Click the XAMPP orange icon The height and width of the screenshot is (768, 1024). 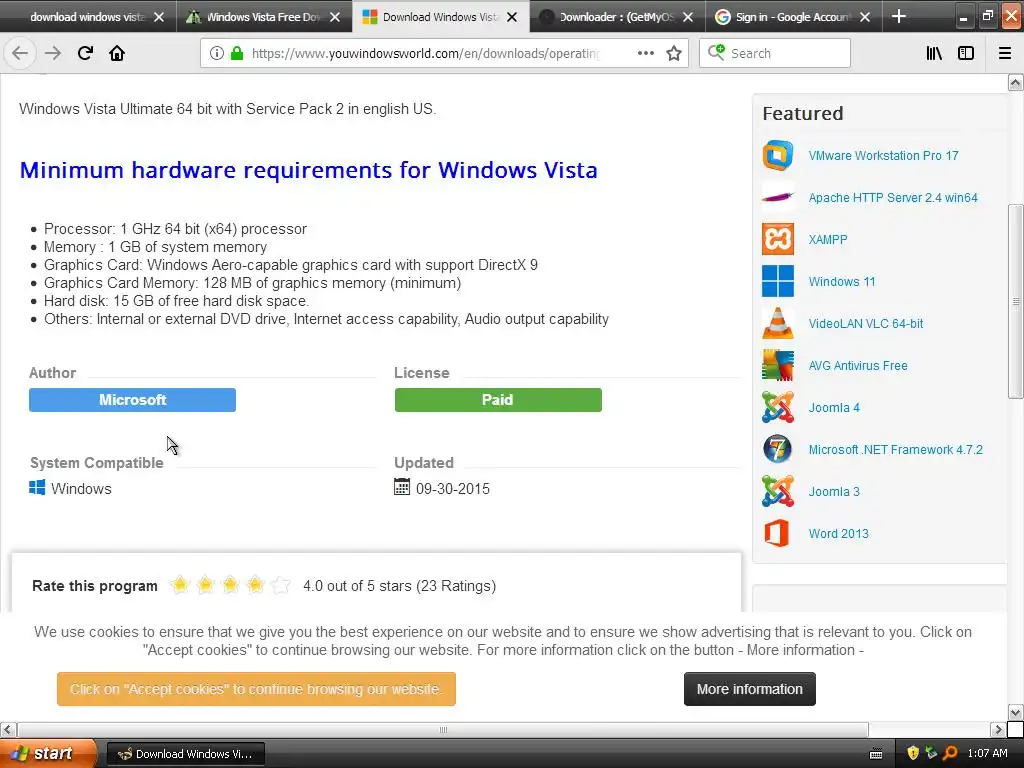coord(778,239)
